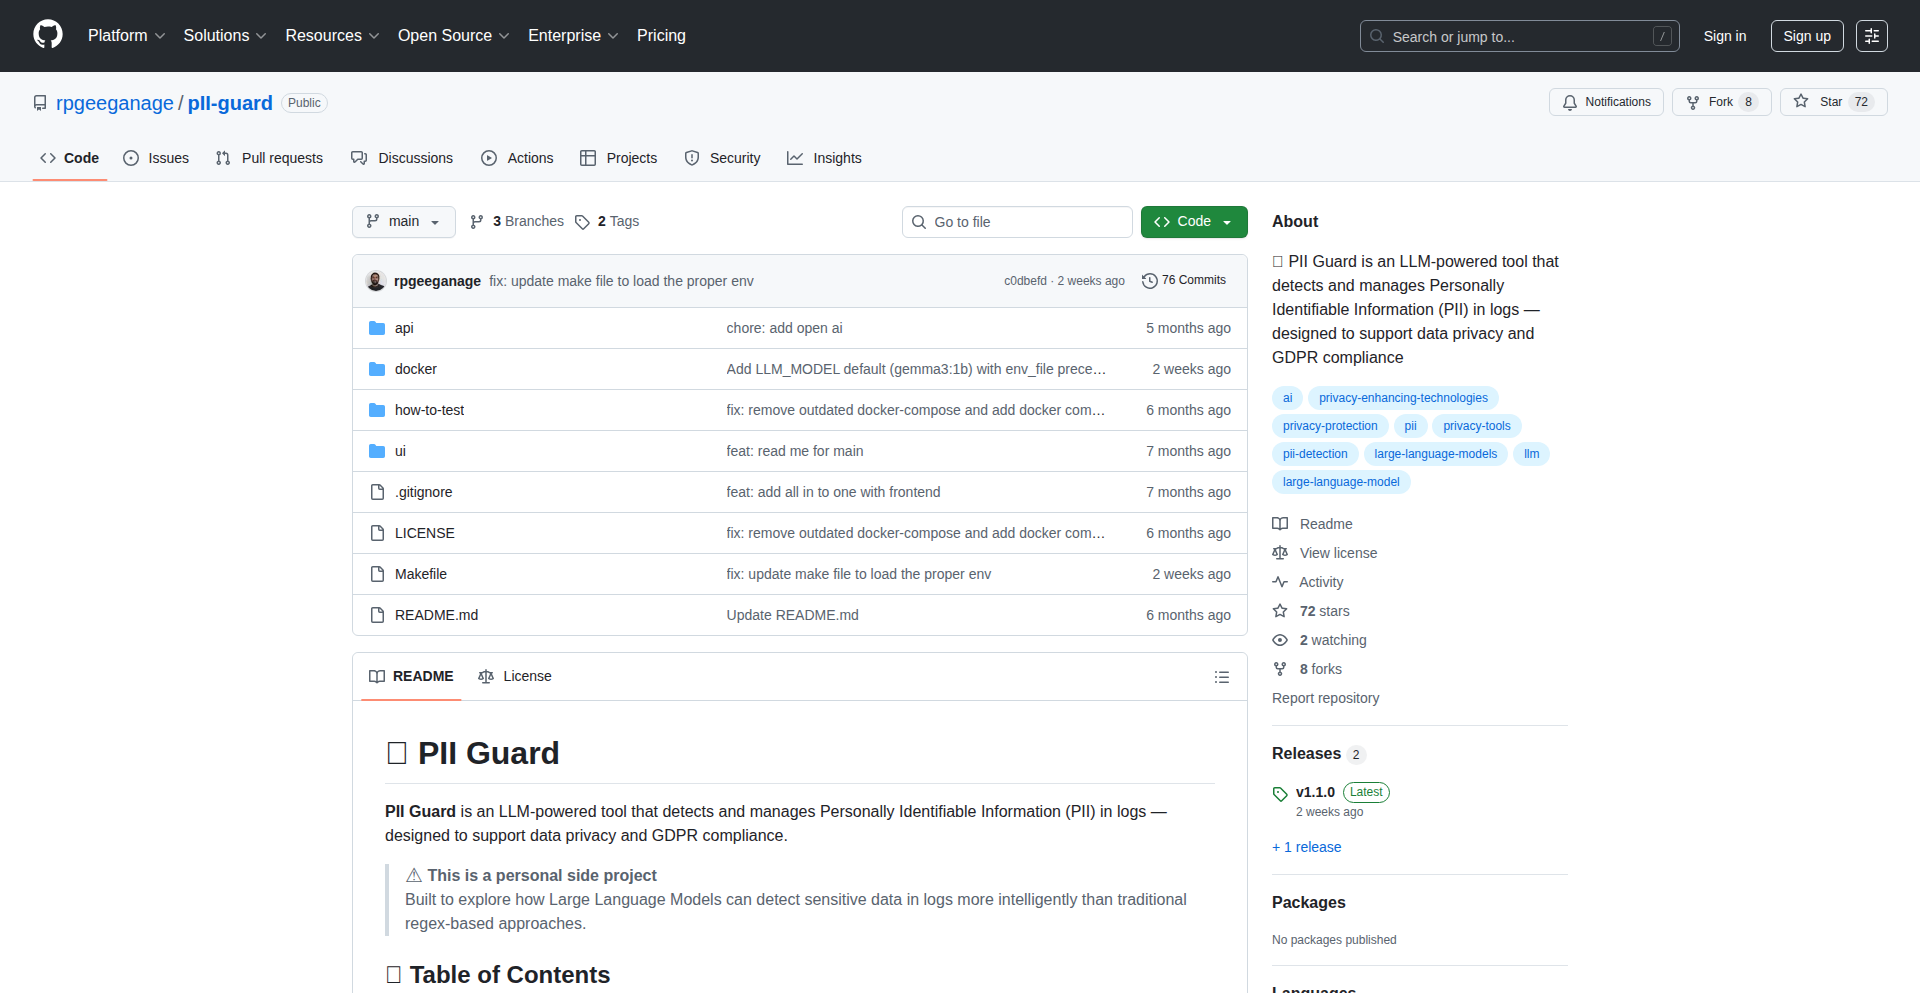Click the Go to file input
This screenshot has width=1920, height=993.
1017,222
